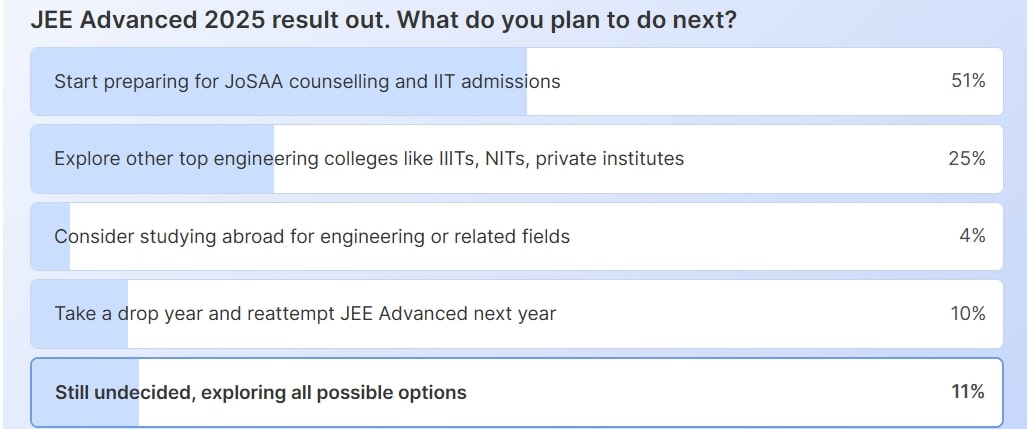
Task: Click the white unfilled area of the drop year bar
Action: pyautogui.click(x=750, y=314)
